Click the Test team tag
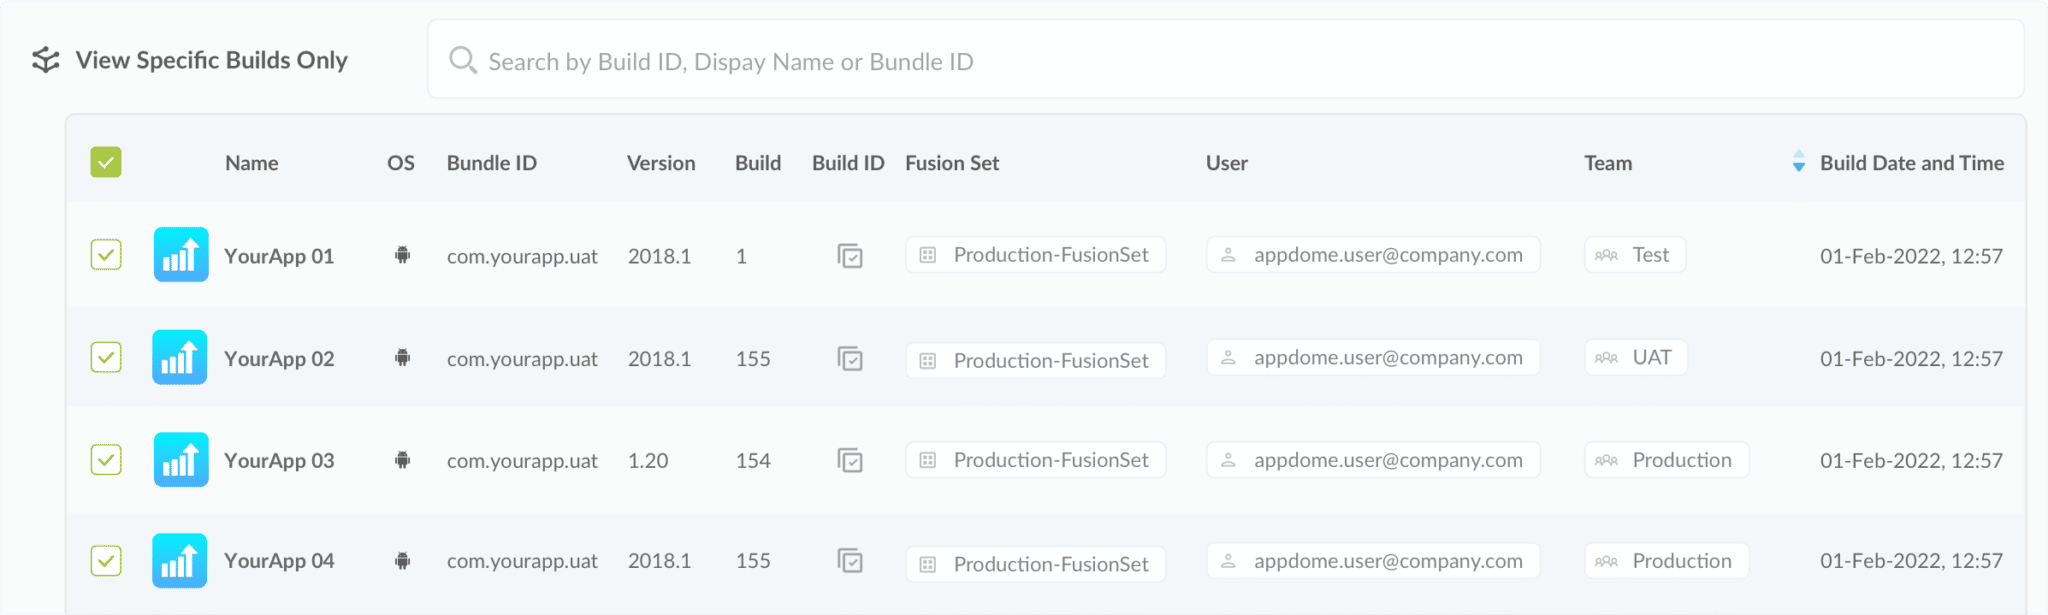The width and height of the screenshot is (2048, 615). pyautogui.click(x=1635, y=255)
